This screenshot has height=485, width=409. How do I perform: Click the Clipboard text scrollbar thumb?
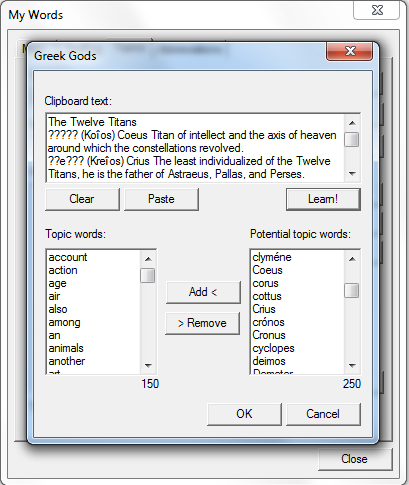pyautogui.click(x=352, y=139)
